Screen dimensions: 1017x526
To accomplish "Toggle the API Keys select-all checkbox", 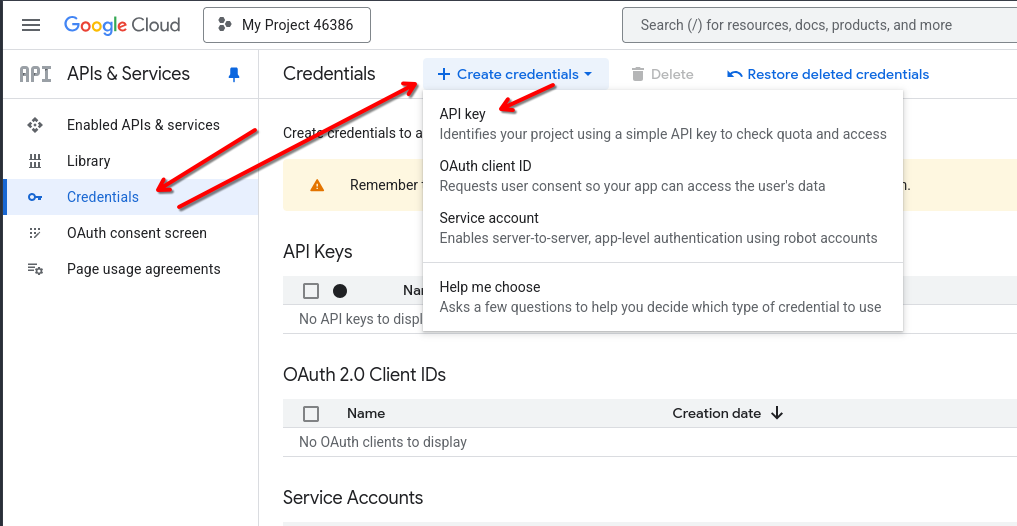I will click(311, 291).
